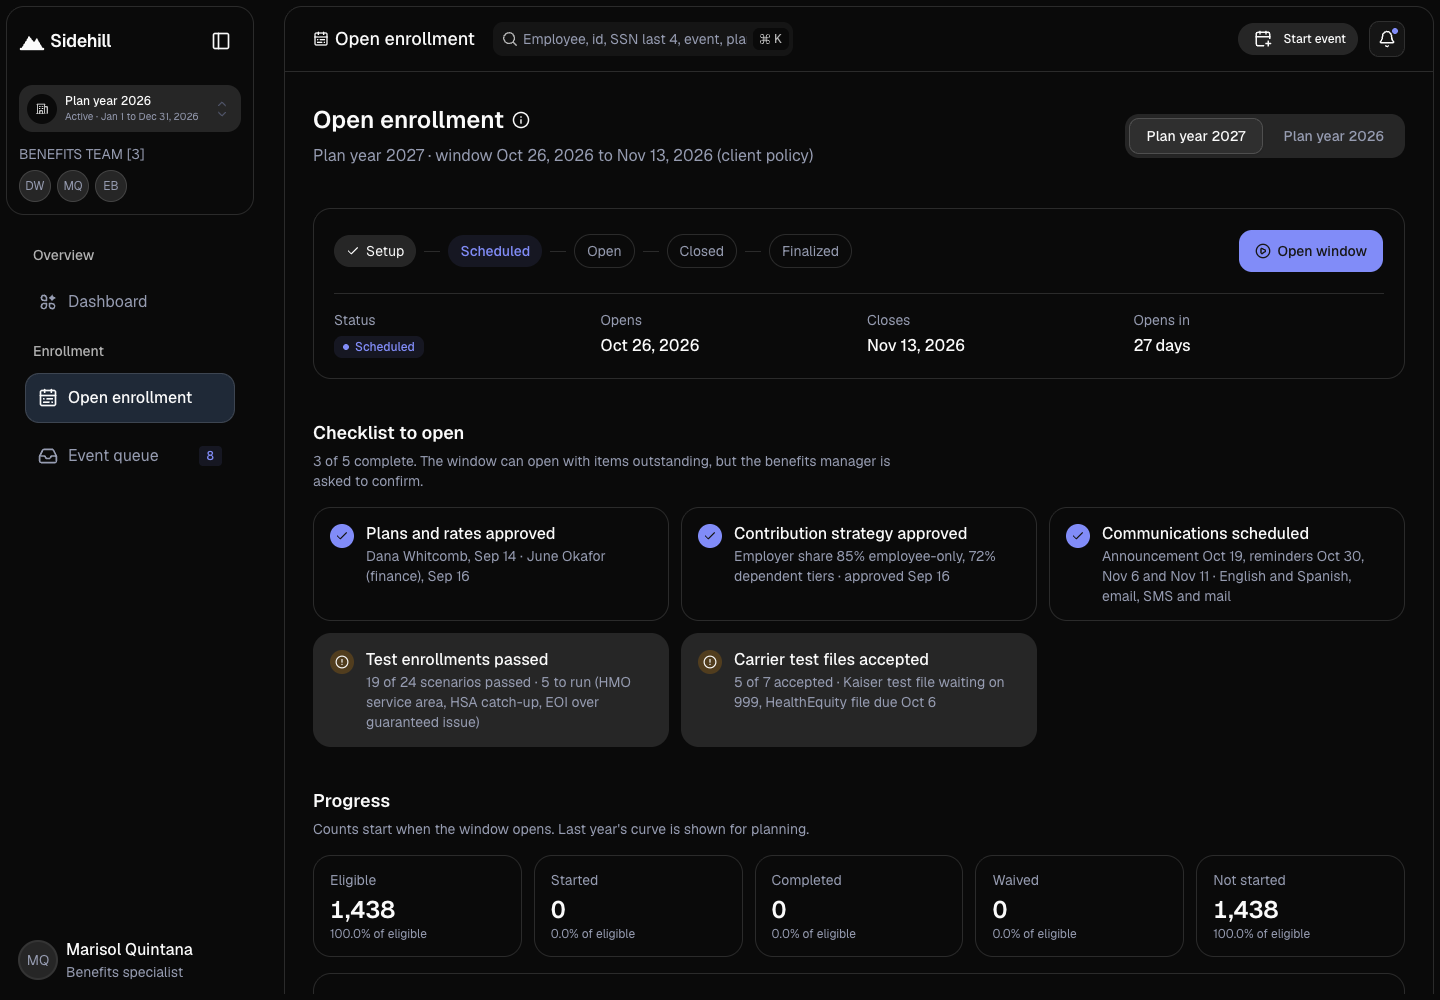The width and height of the screenshot is (1440, 1000).
Task: Select the Setup stage step
Action: pos(375,251)
